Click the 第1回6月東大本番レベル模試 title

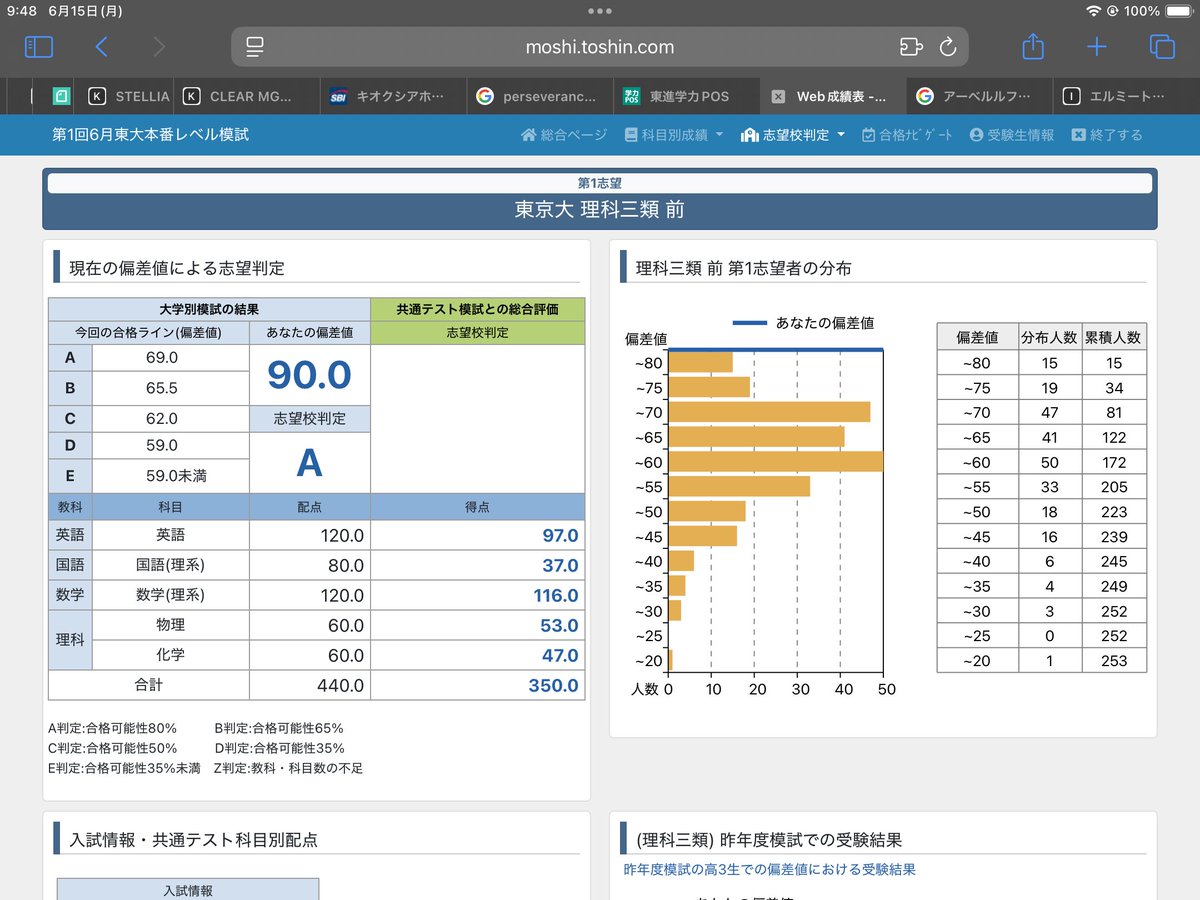[x=150, y=135]
